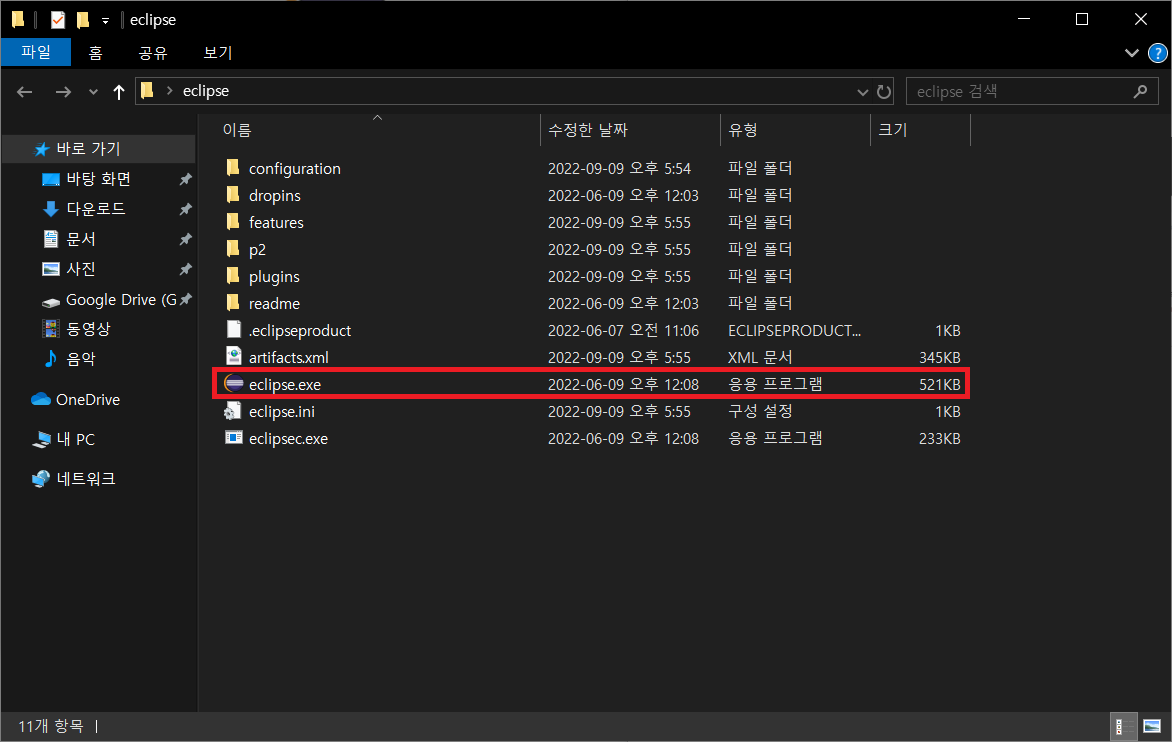The image size is (1172, 742).
Task: Switch to large icons view layout
Action: (1152, 726)
